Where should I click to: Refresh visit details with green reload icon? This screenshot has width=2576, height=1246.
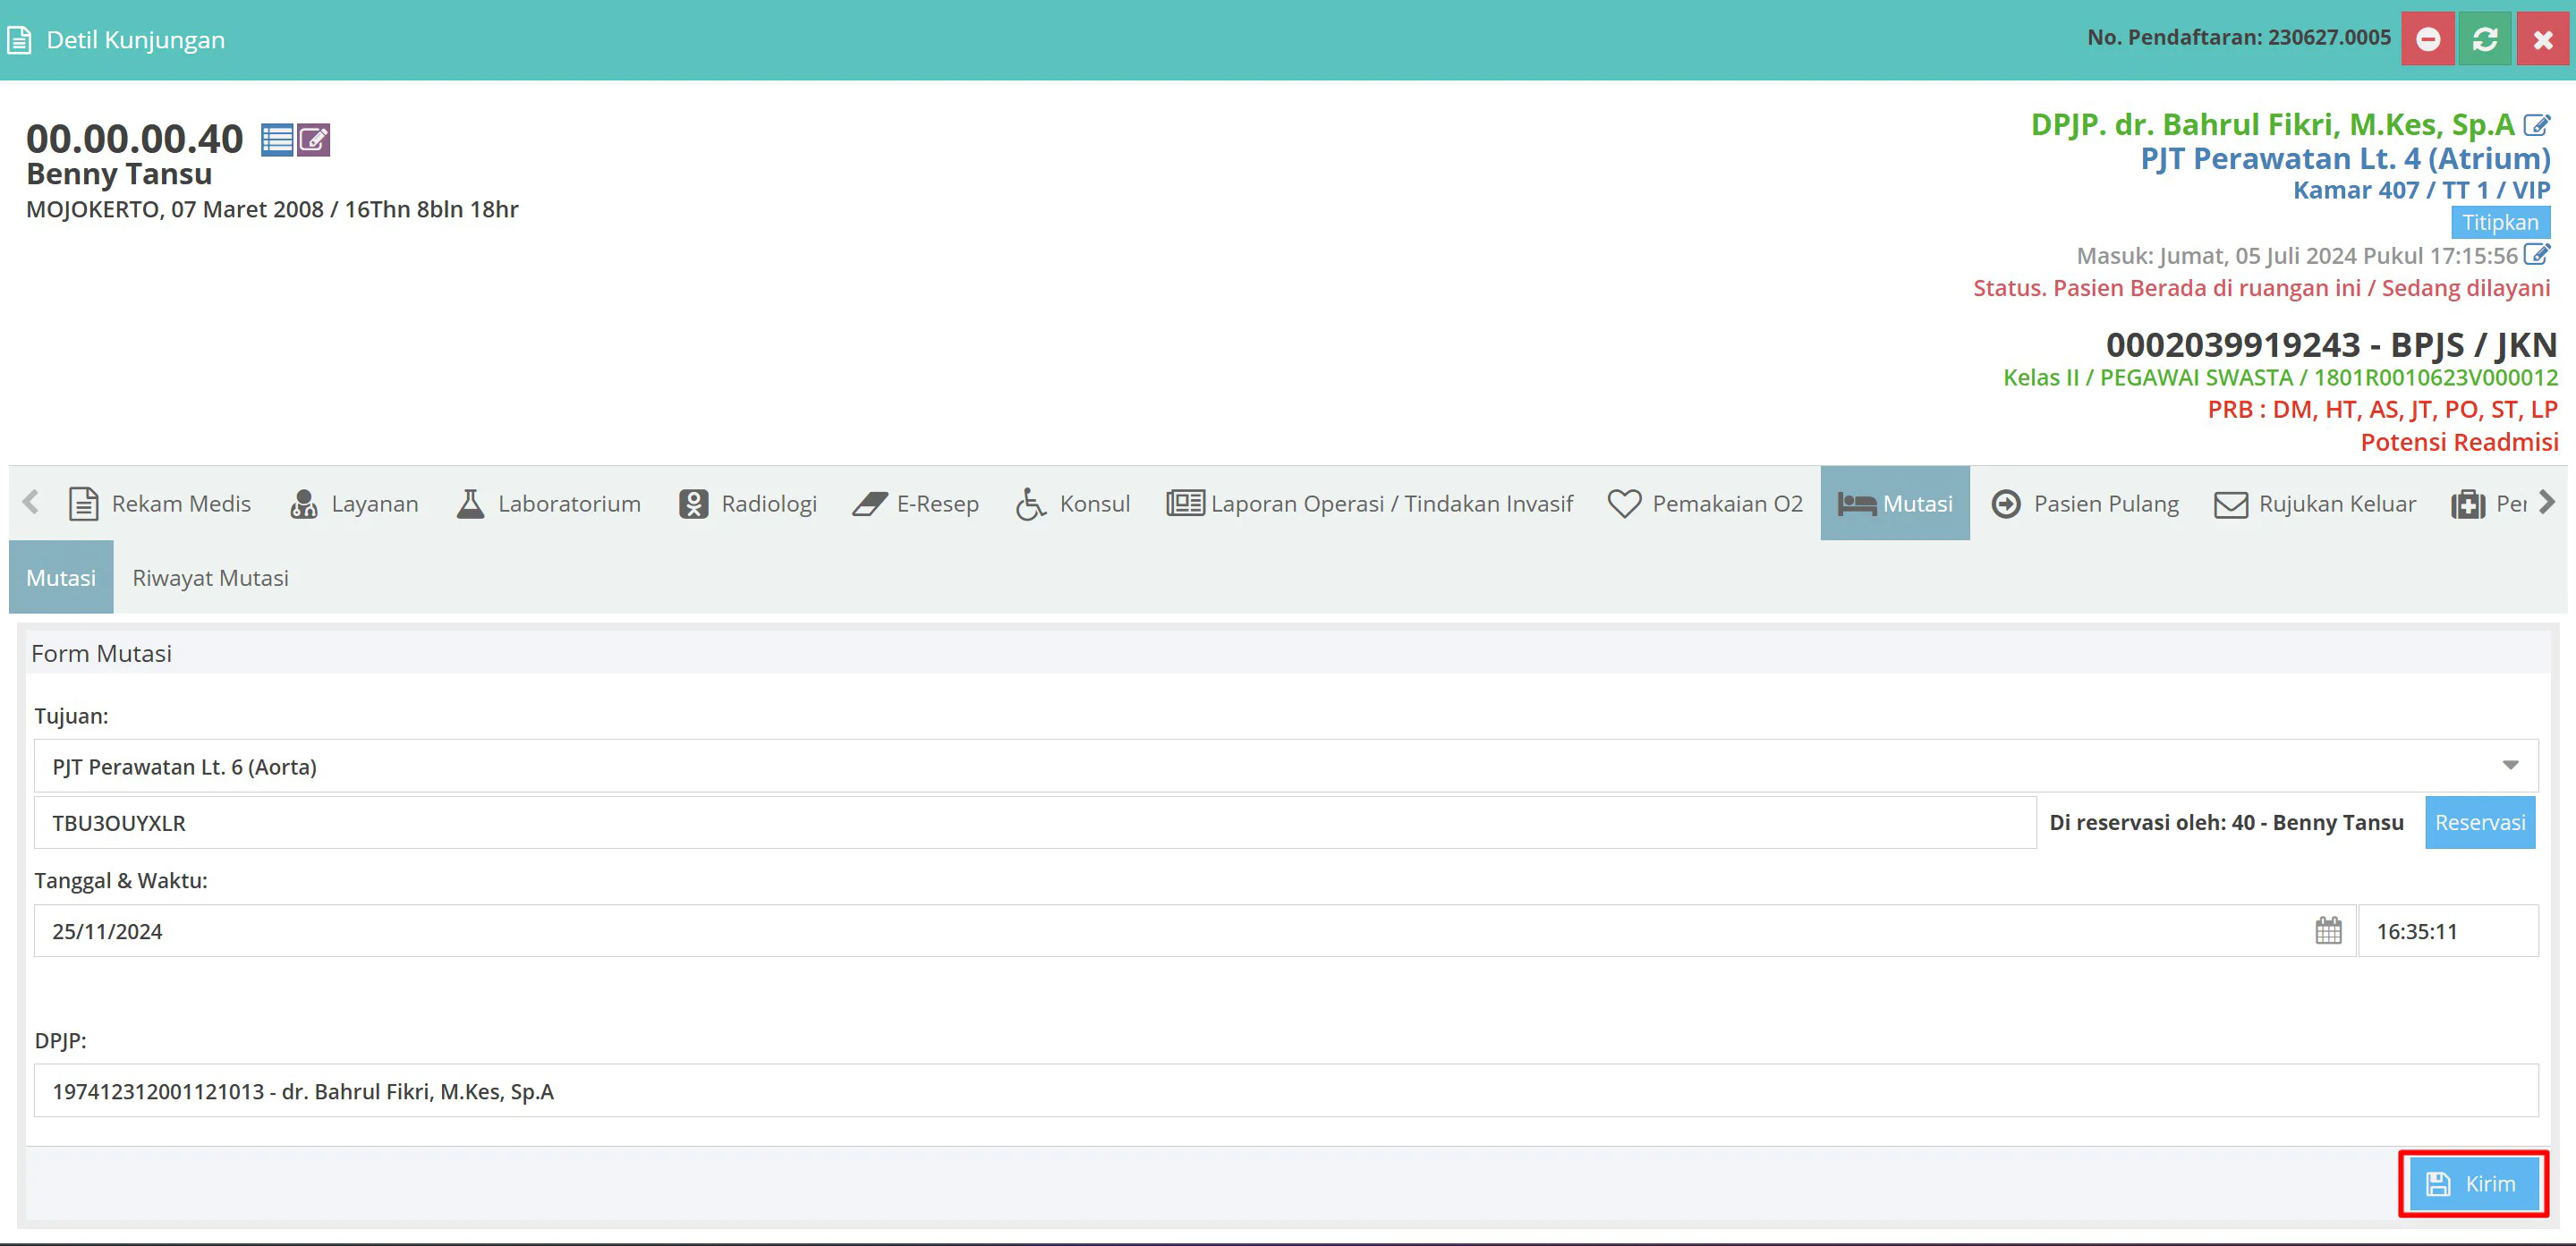pyautogui.click(x=2485, y=39)
